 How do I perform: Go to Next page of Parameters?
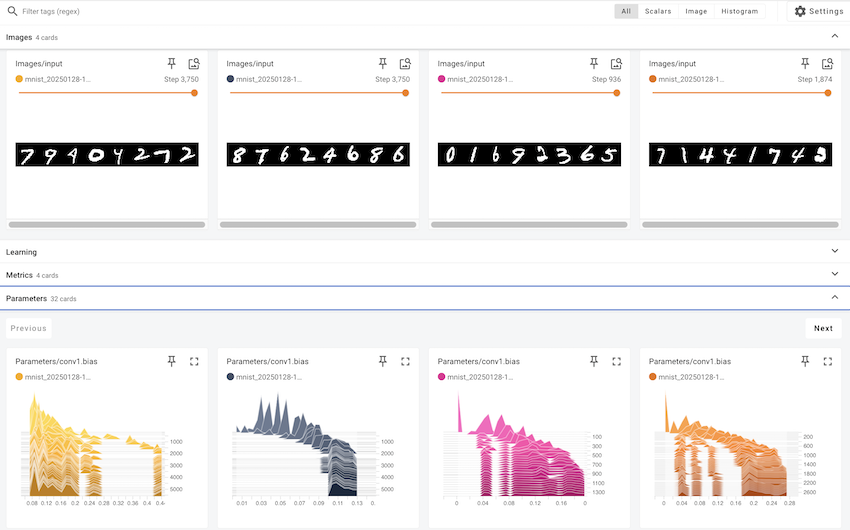[823, 328]
